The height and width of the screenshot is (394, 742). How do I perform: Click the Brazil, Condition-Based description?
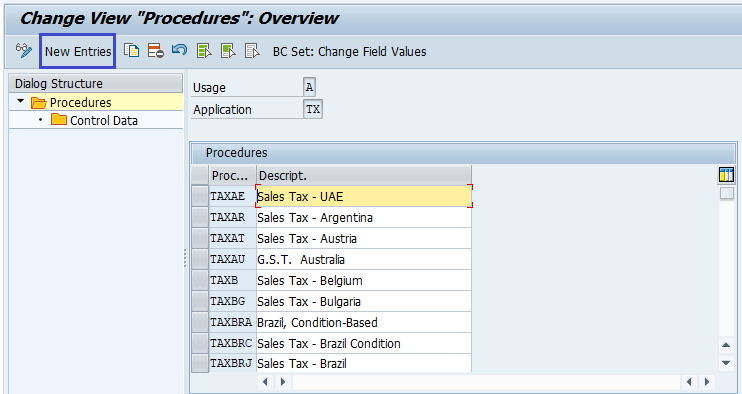point(364,322)
